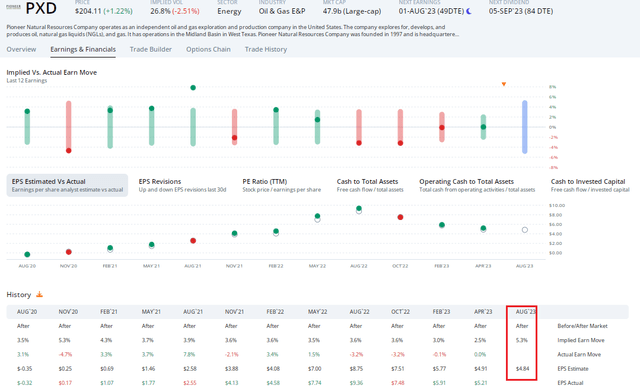Open the Overview tab

tap(21, 49)
